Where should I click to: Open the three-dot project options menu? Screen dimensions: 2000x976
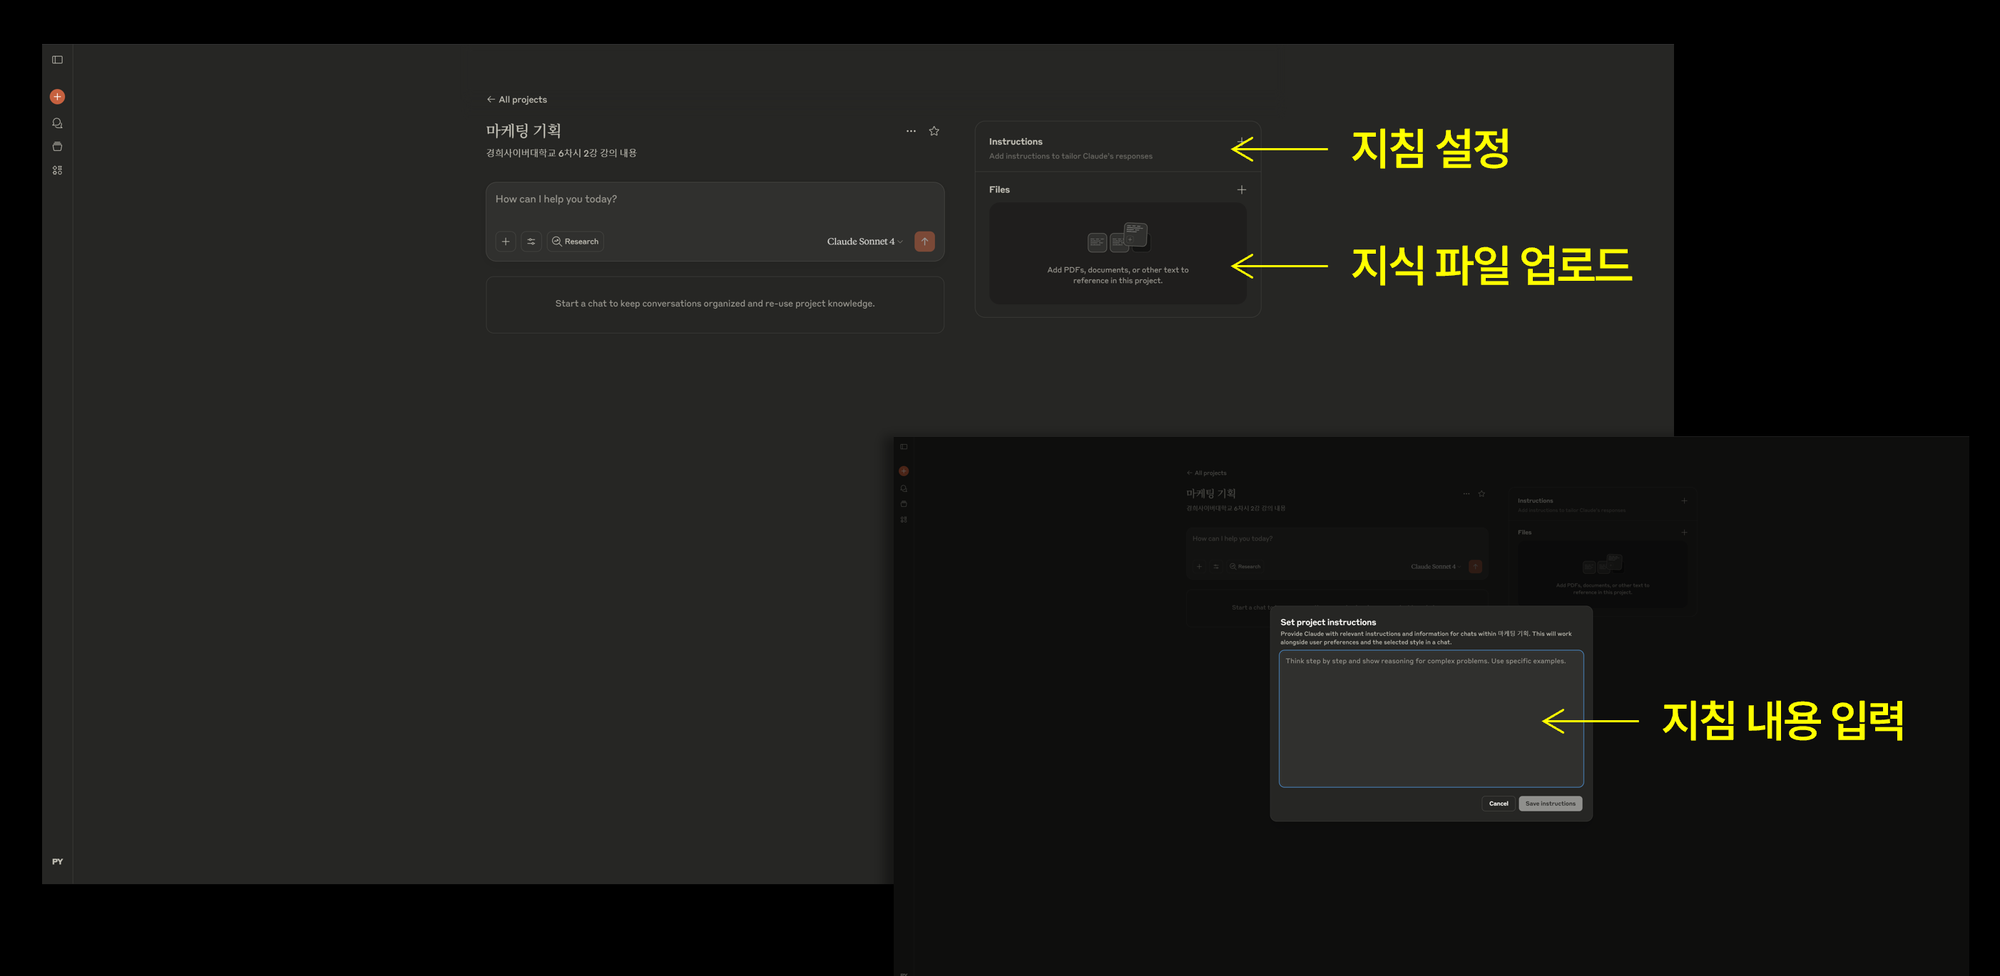point(911,131)
